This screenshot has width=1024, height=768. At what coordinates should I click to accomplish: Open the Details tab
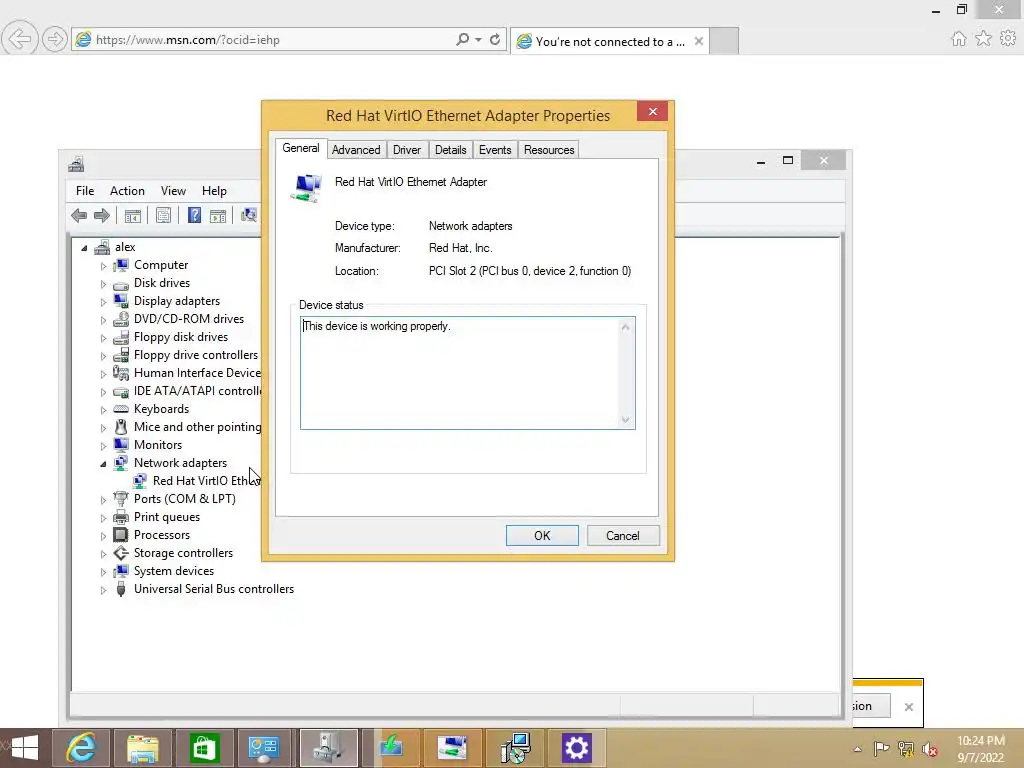click(x=451, y=150)
